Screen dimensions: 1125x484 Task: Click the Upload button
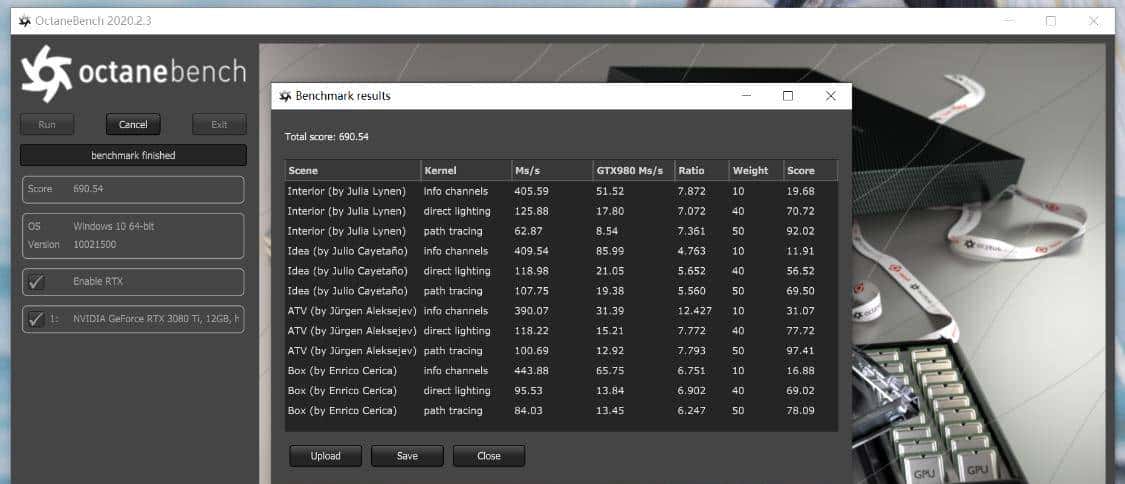tap(326, 456)
